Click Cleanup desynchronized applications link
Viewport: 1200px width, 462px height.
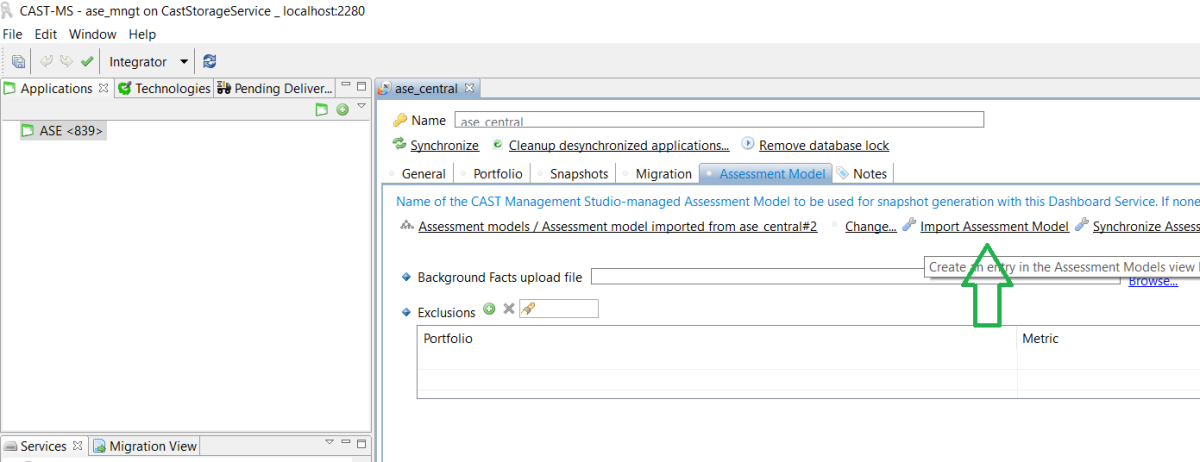click(618, 145)
